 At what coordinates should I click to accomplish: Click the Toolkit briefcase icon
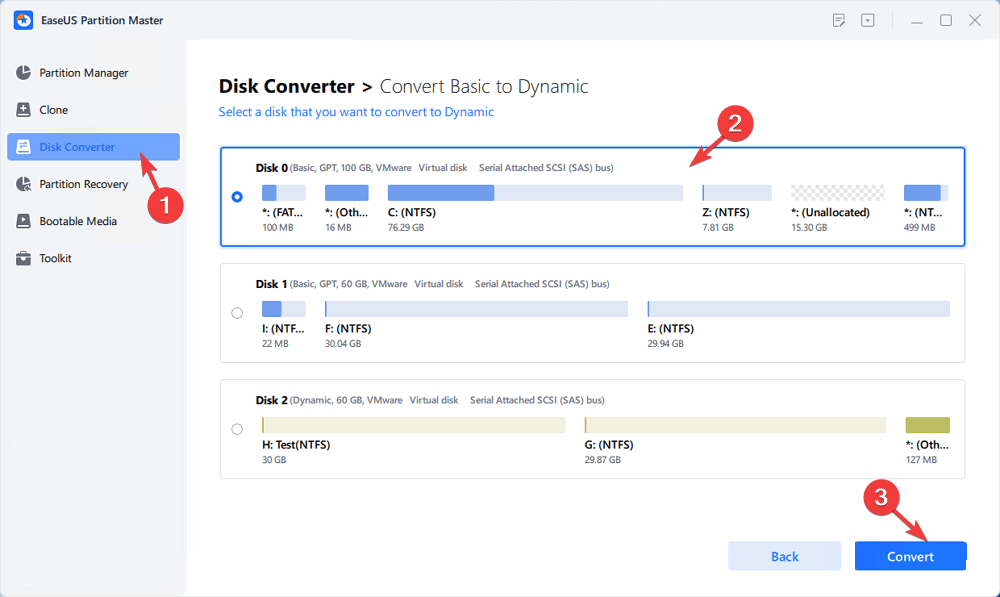24,258
